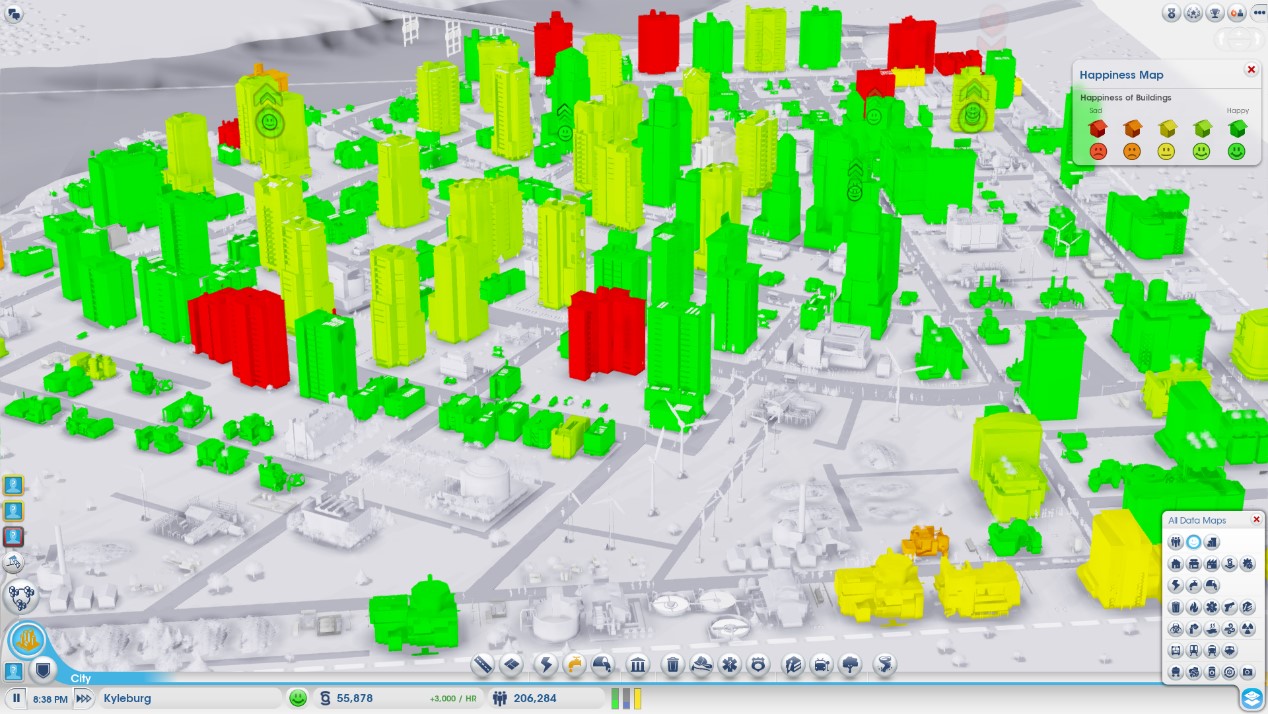
Task: Show Fire flame data map
Action: tap(1194, 607)
